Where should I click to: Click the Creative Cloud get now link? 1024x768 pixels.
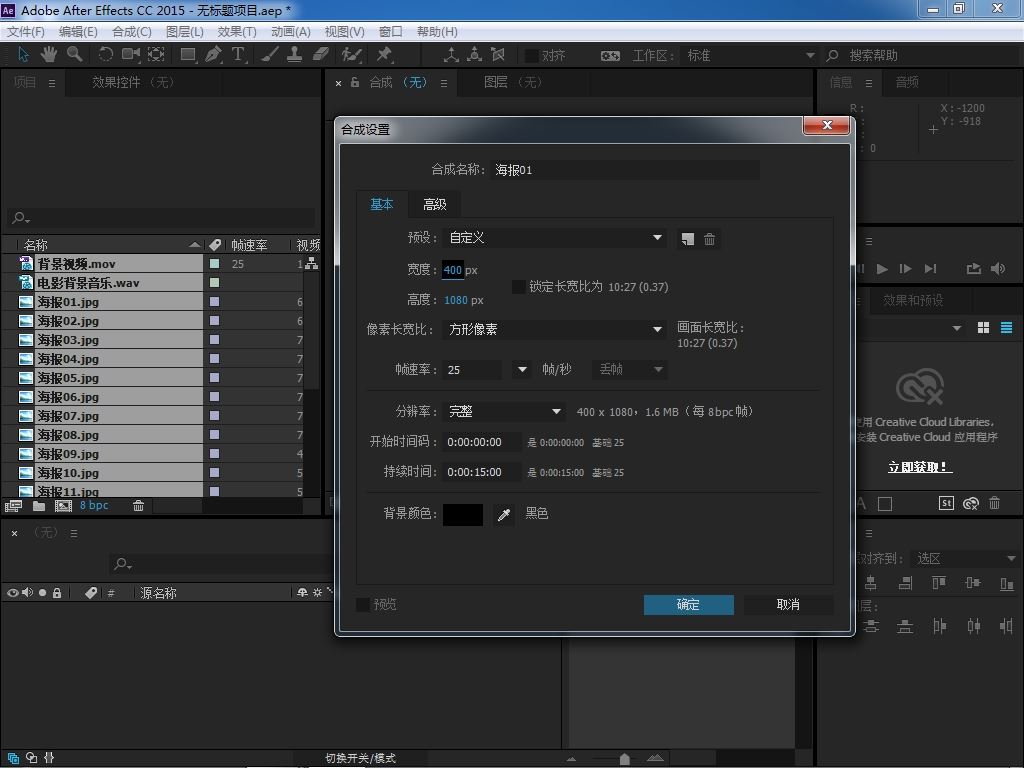tap(920, 467)
